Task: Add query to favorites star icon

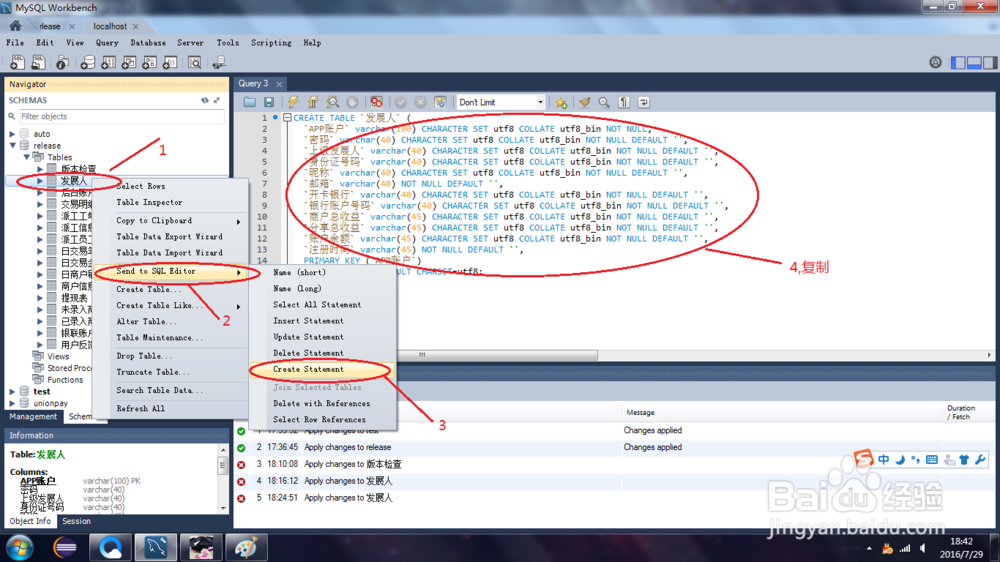Action: (561, 102)
